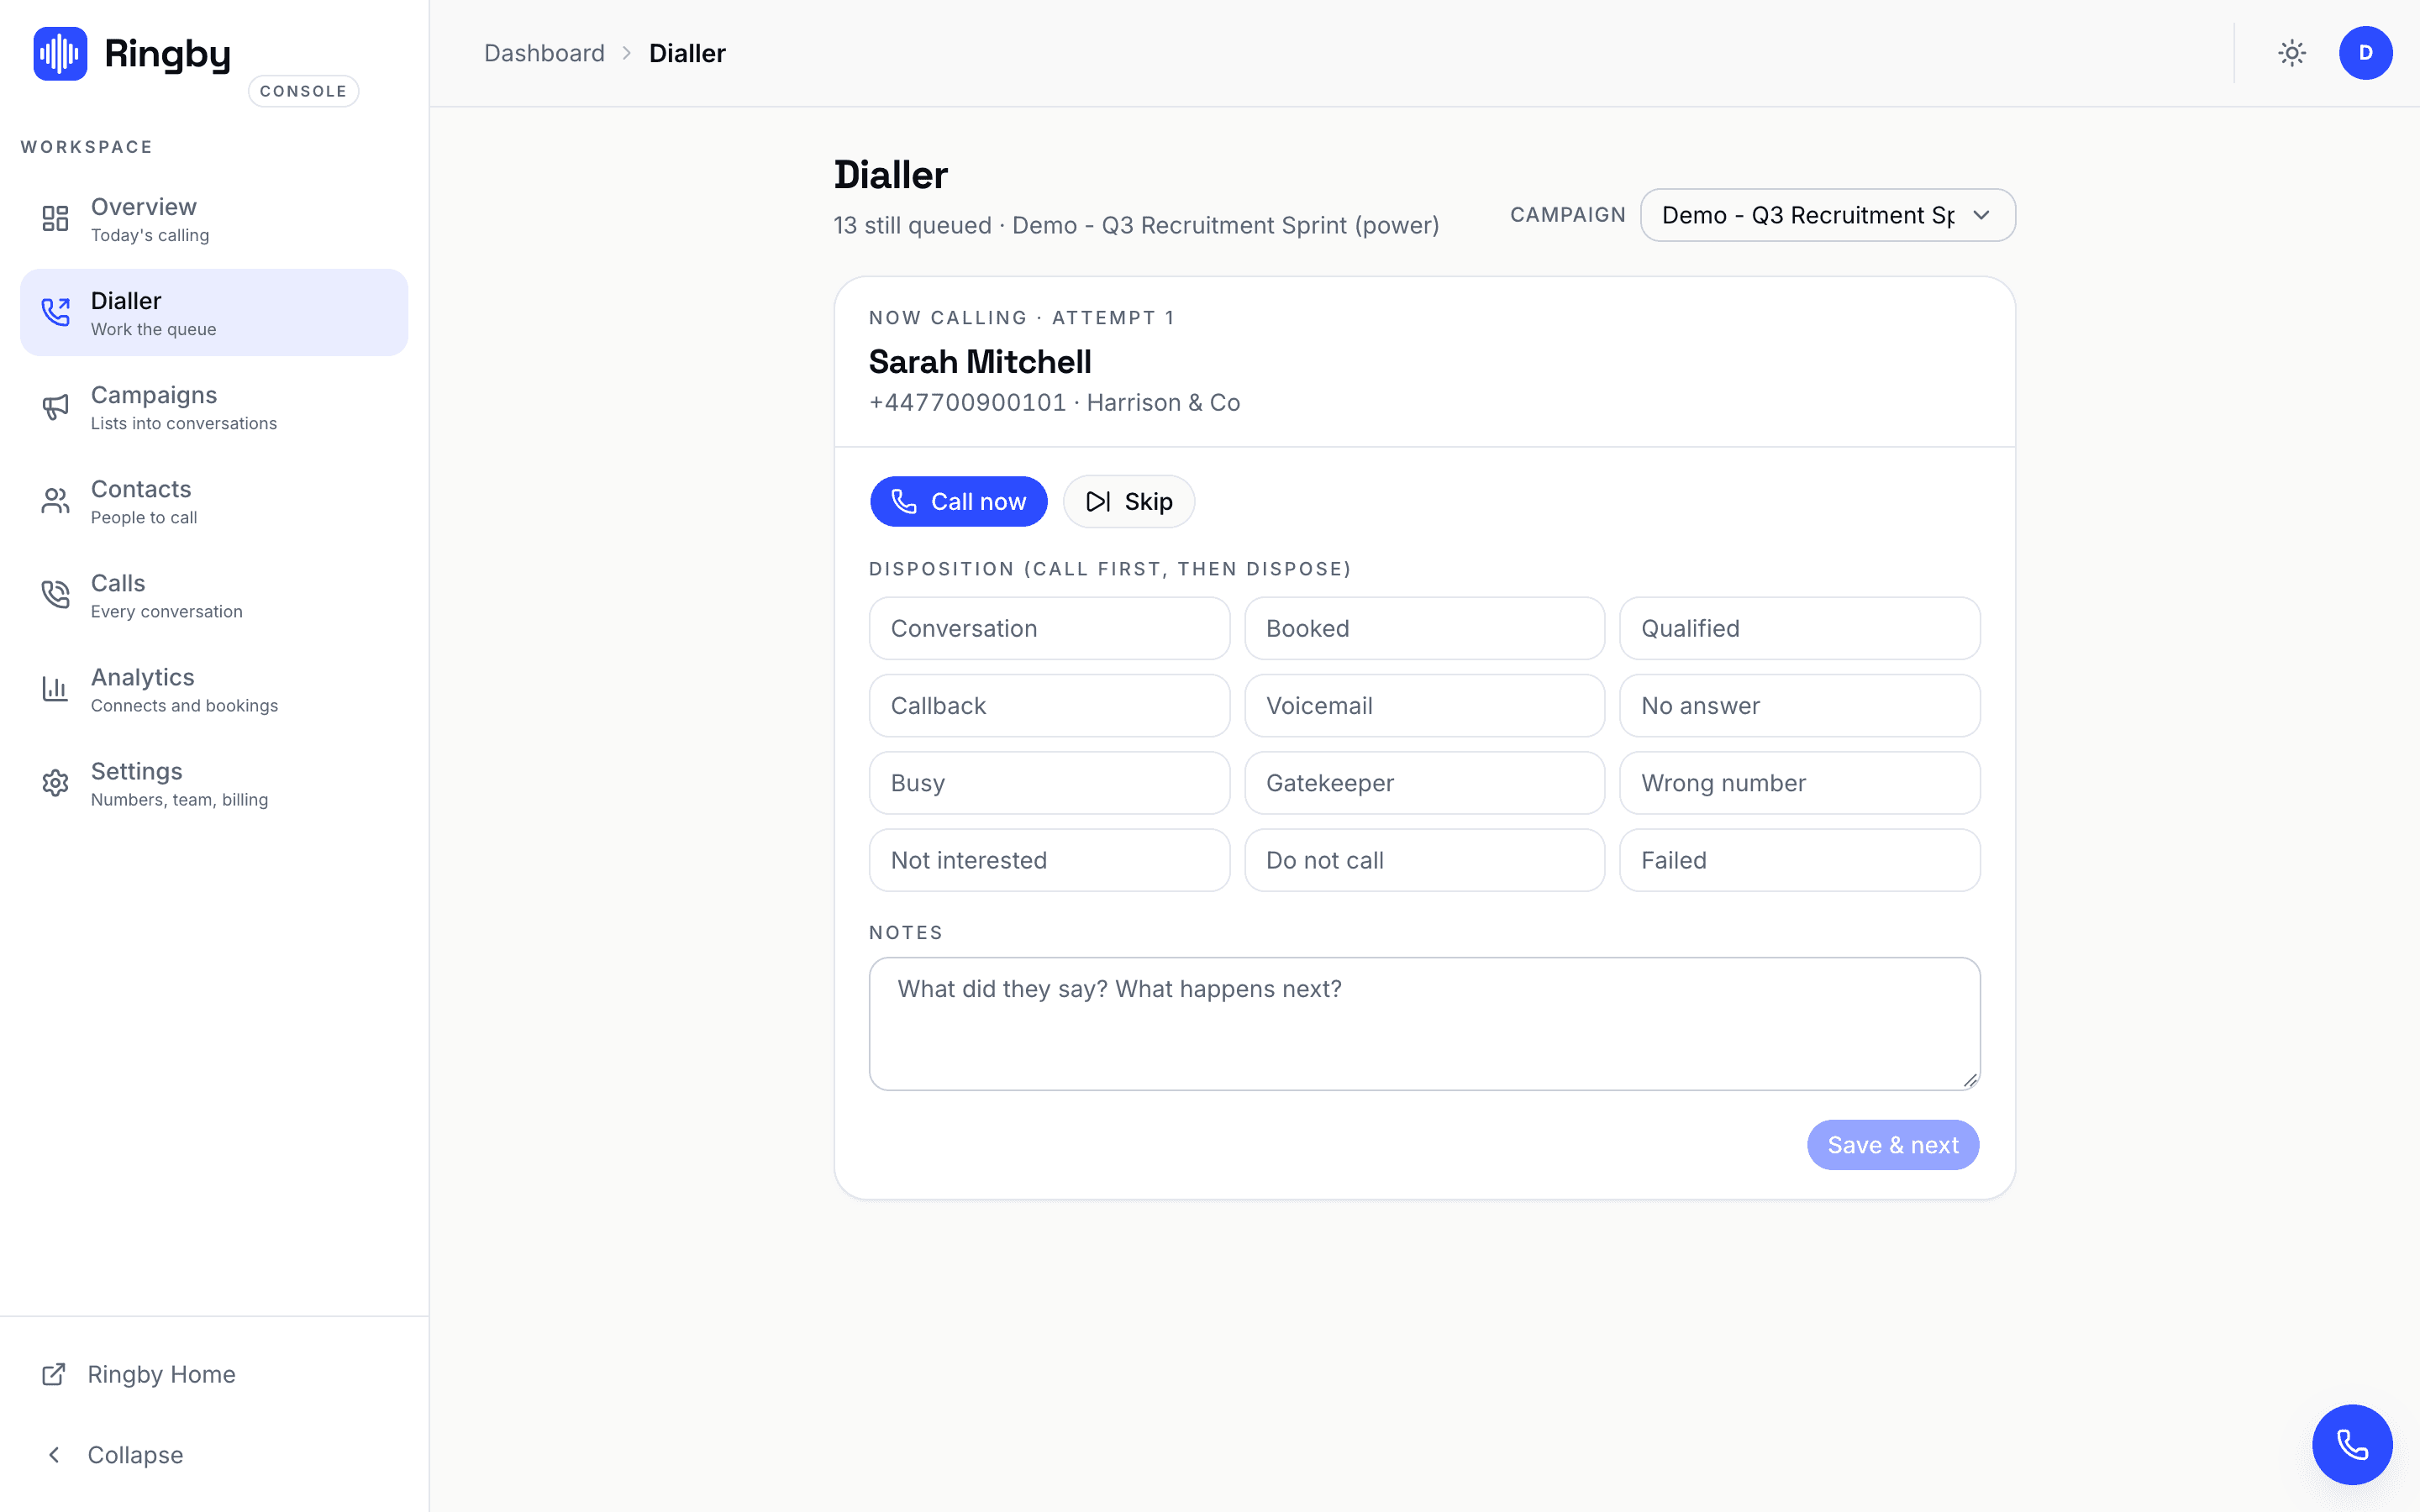Screen dimensions: 2420x1512
Task: Choose the Gatekeeper disposition
Action: [1424, 783]
